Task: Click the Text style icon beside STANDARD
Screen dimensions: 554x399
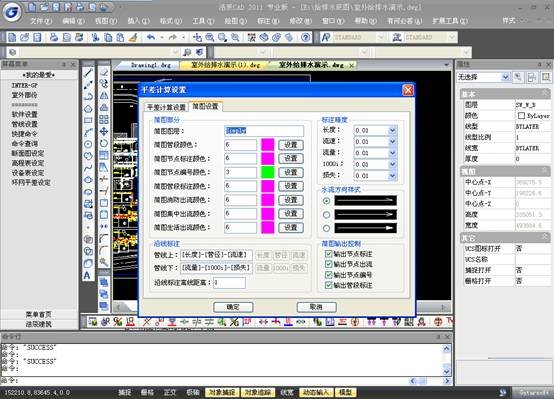Action: tap(326, 37)
